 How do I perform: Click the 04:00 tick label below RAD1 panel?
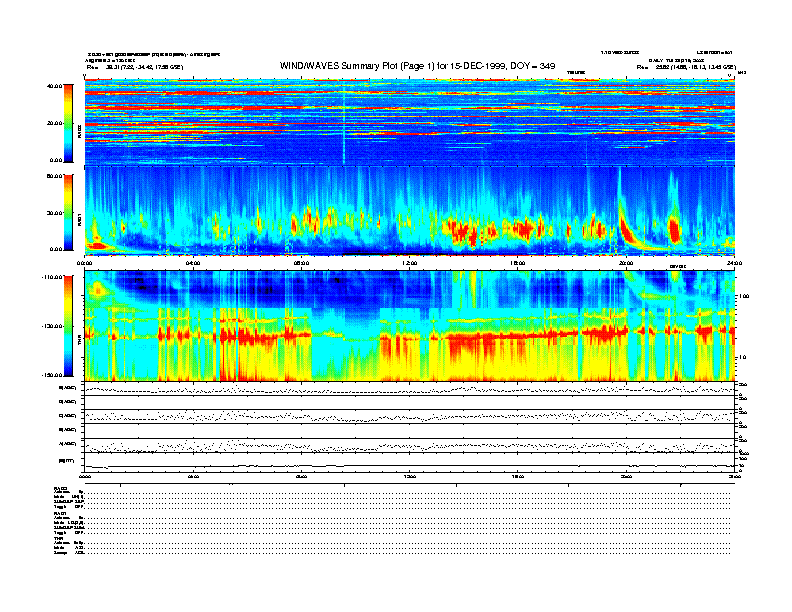coord(193,263)
